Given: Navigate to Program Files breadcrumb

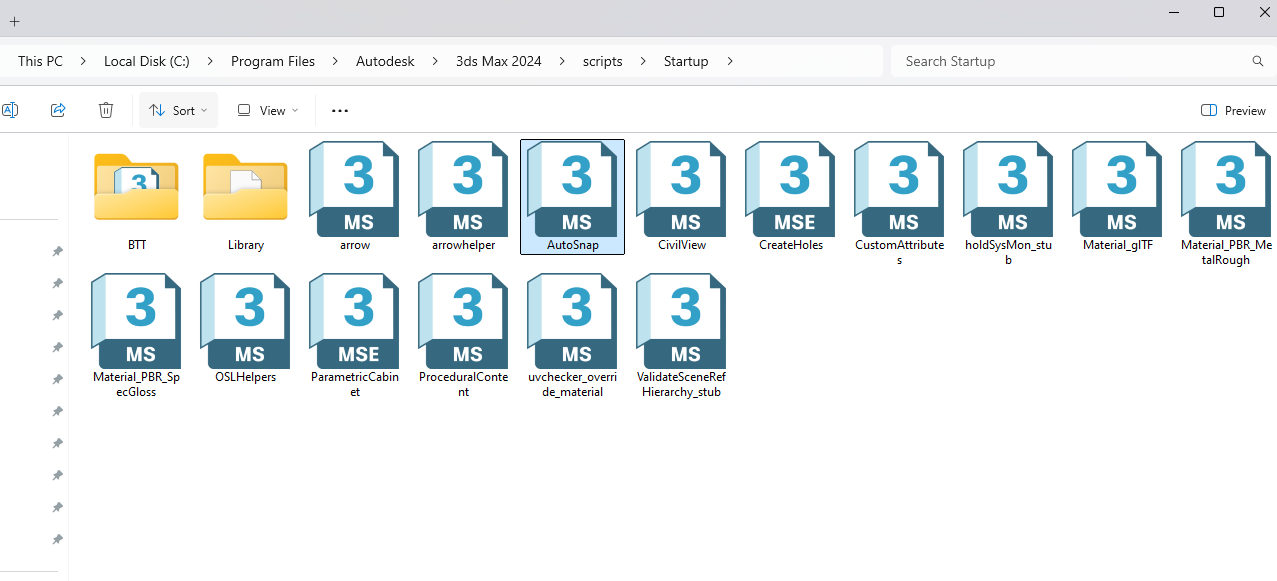Looking at the screenshot, I should click(x=273, y=61).
